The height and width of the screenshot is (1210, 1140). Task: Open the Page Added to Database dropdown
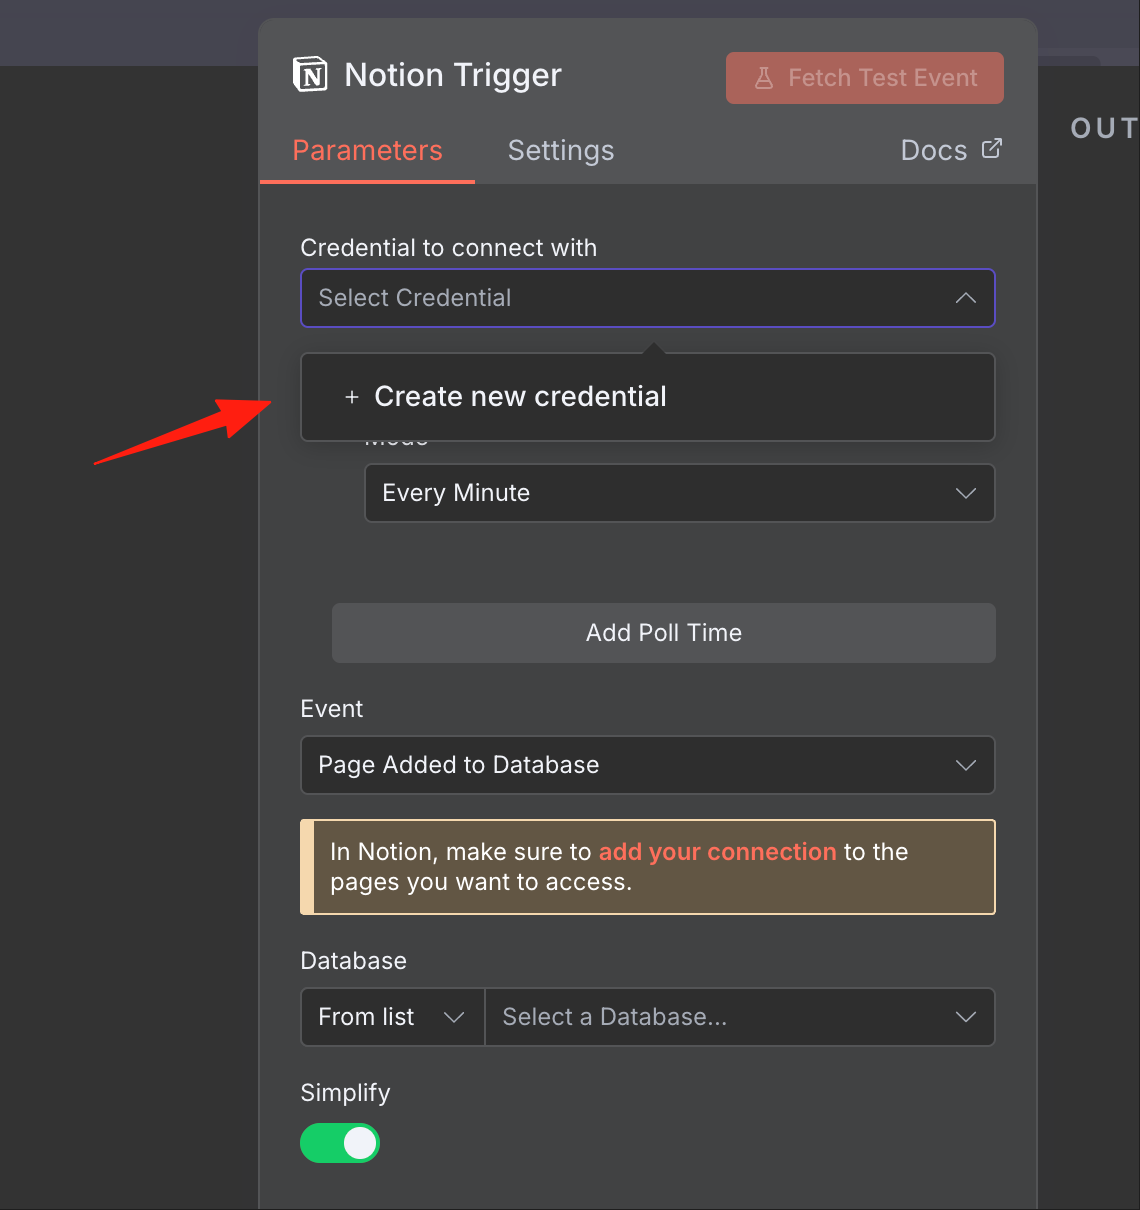coord(648,765)
